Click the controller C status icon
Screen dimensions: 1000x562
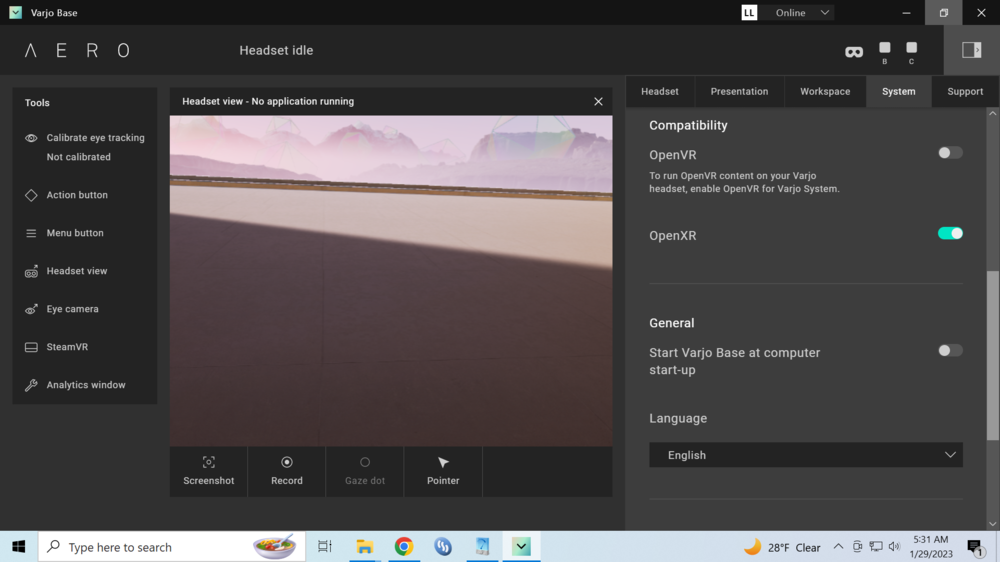coord(911,52)
